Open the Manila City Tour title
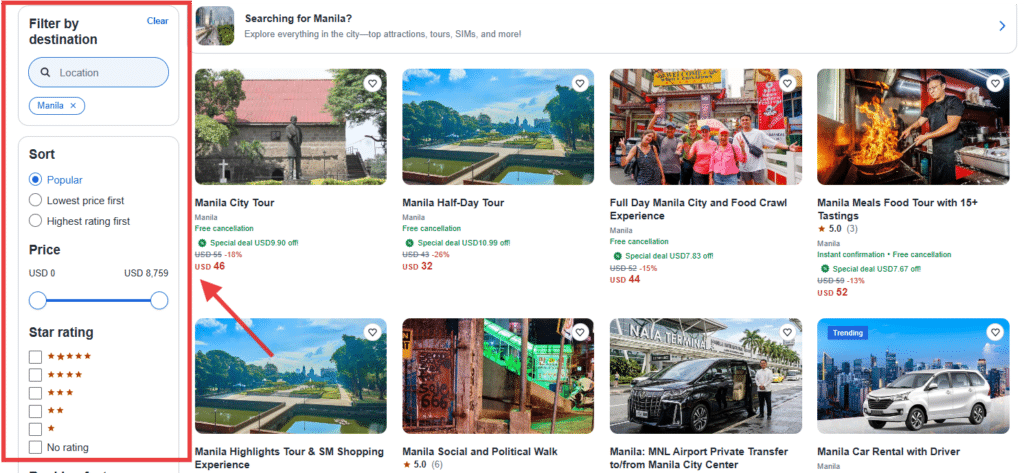This screenshot has width=1024, height=473. (x=234, y=203)
